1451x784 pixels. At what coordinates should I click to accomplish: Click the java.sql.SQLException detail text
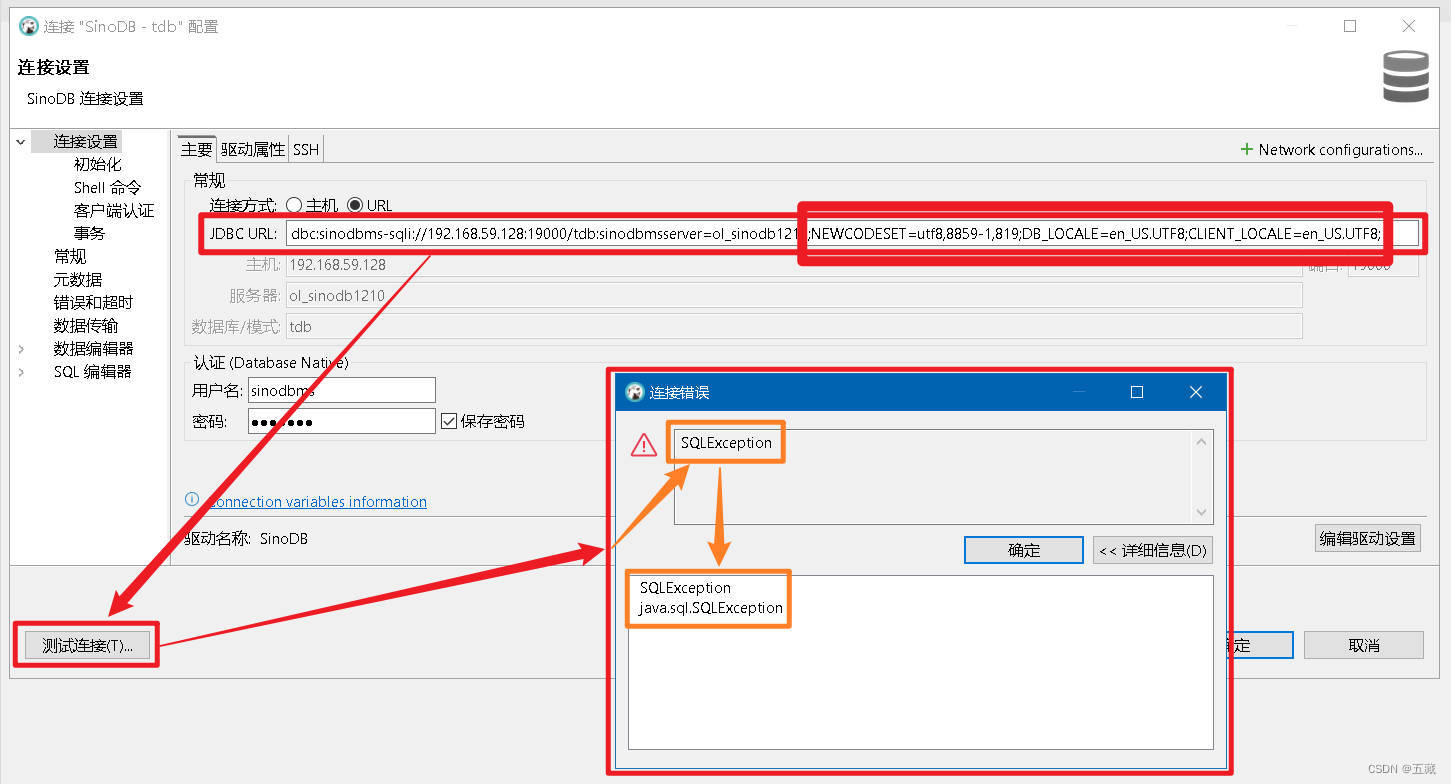click(711, 607)
